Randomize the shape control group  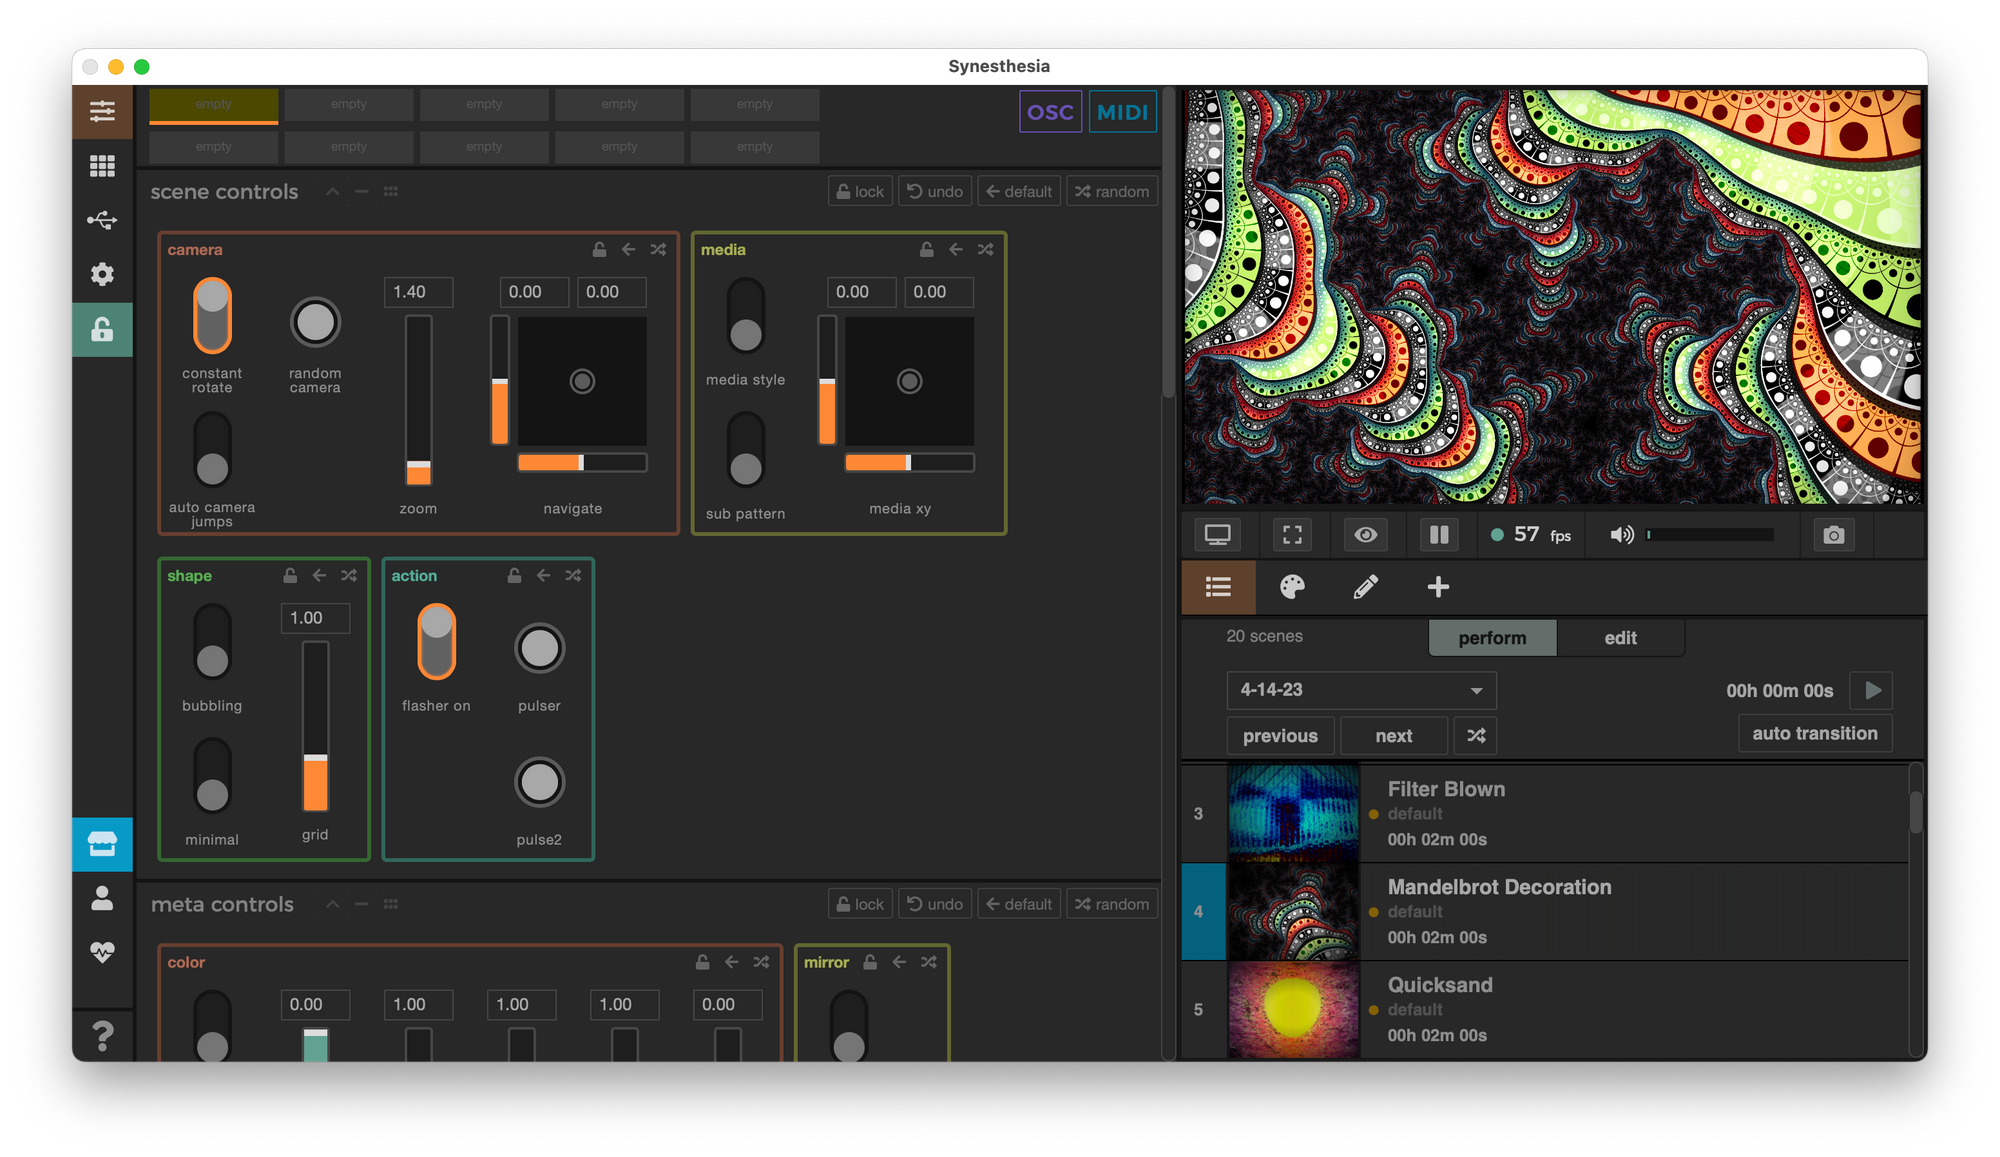pyautogui.click(x=349, y=576)
